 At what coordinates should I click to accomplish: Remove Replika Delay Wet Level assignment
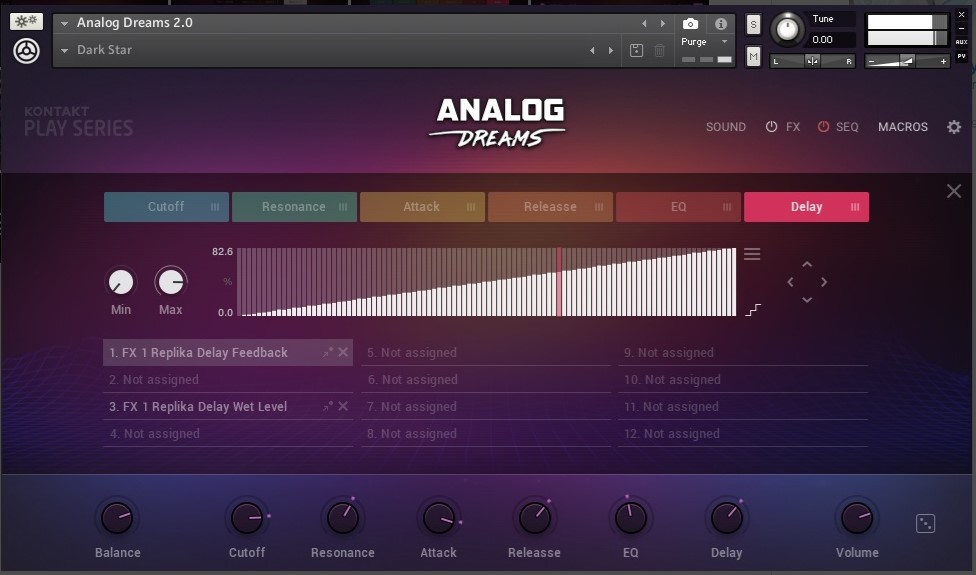[343, 406]
